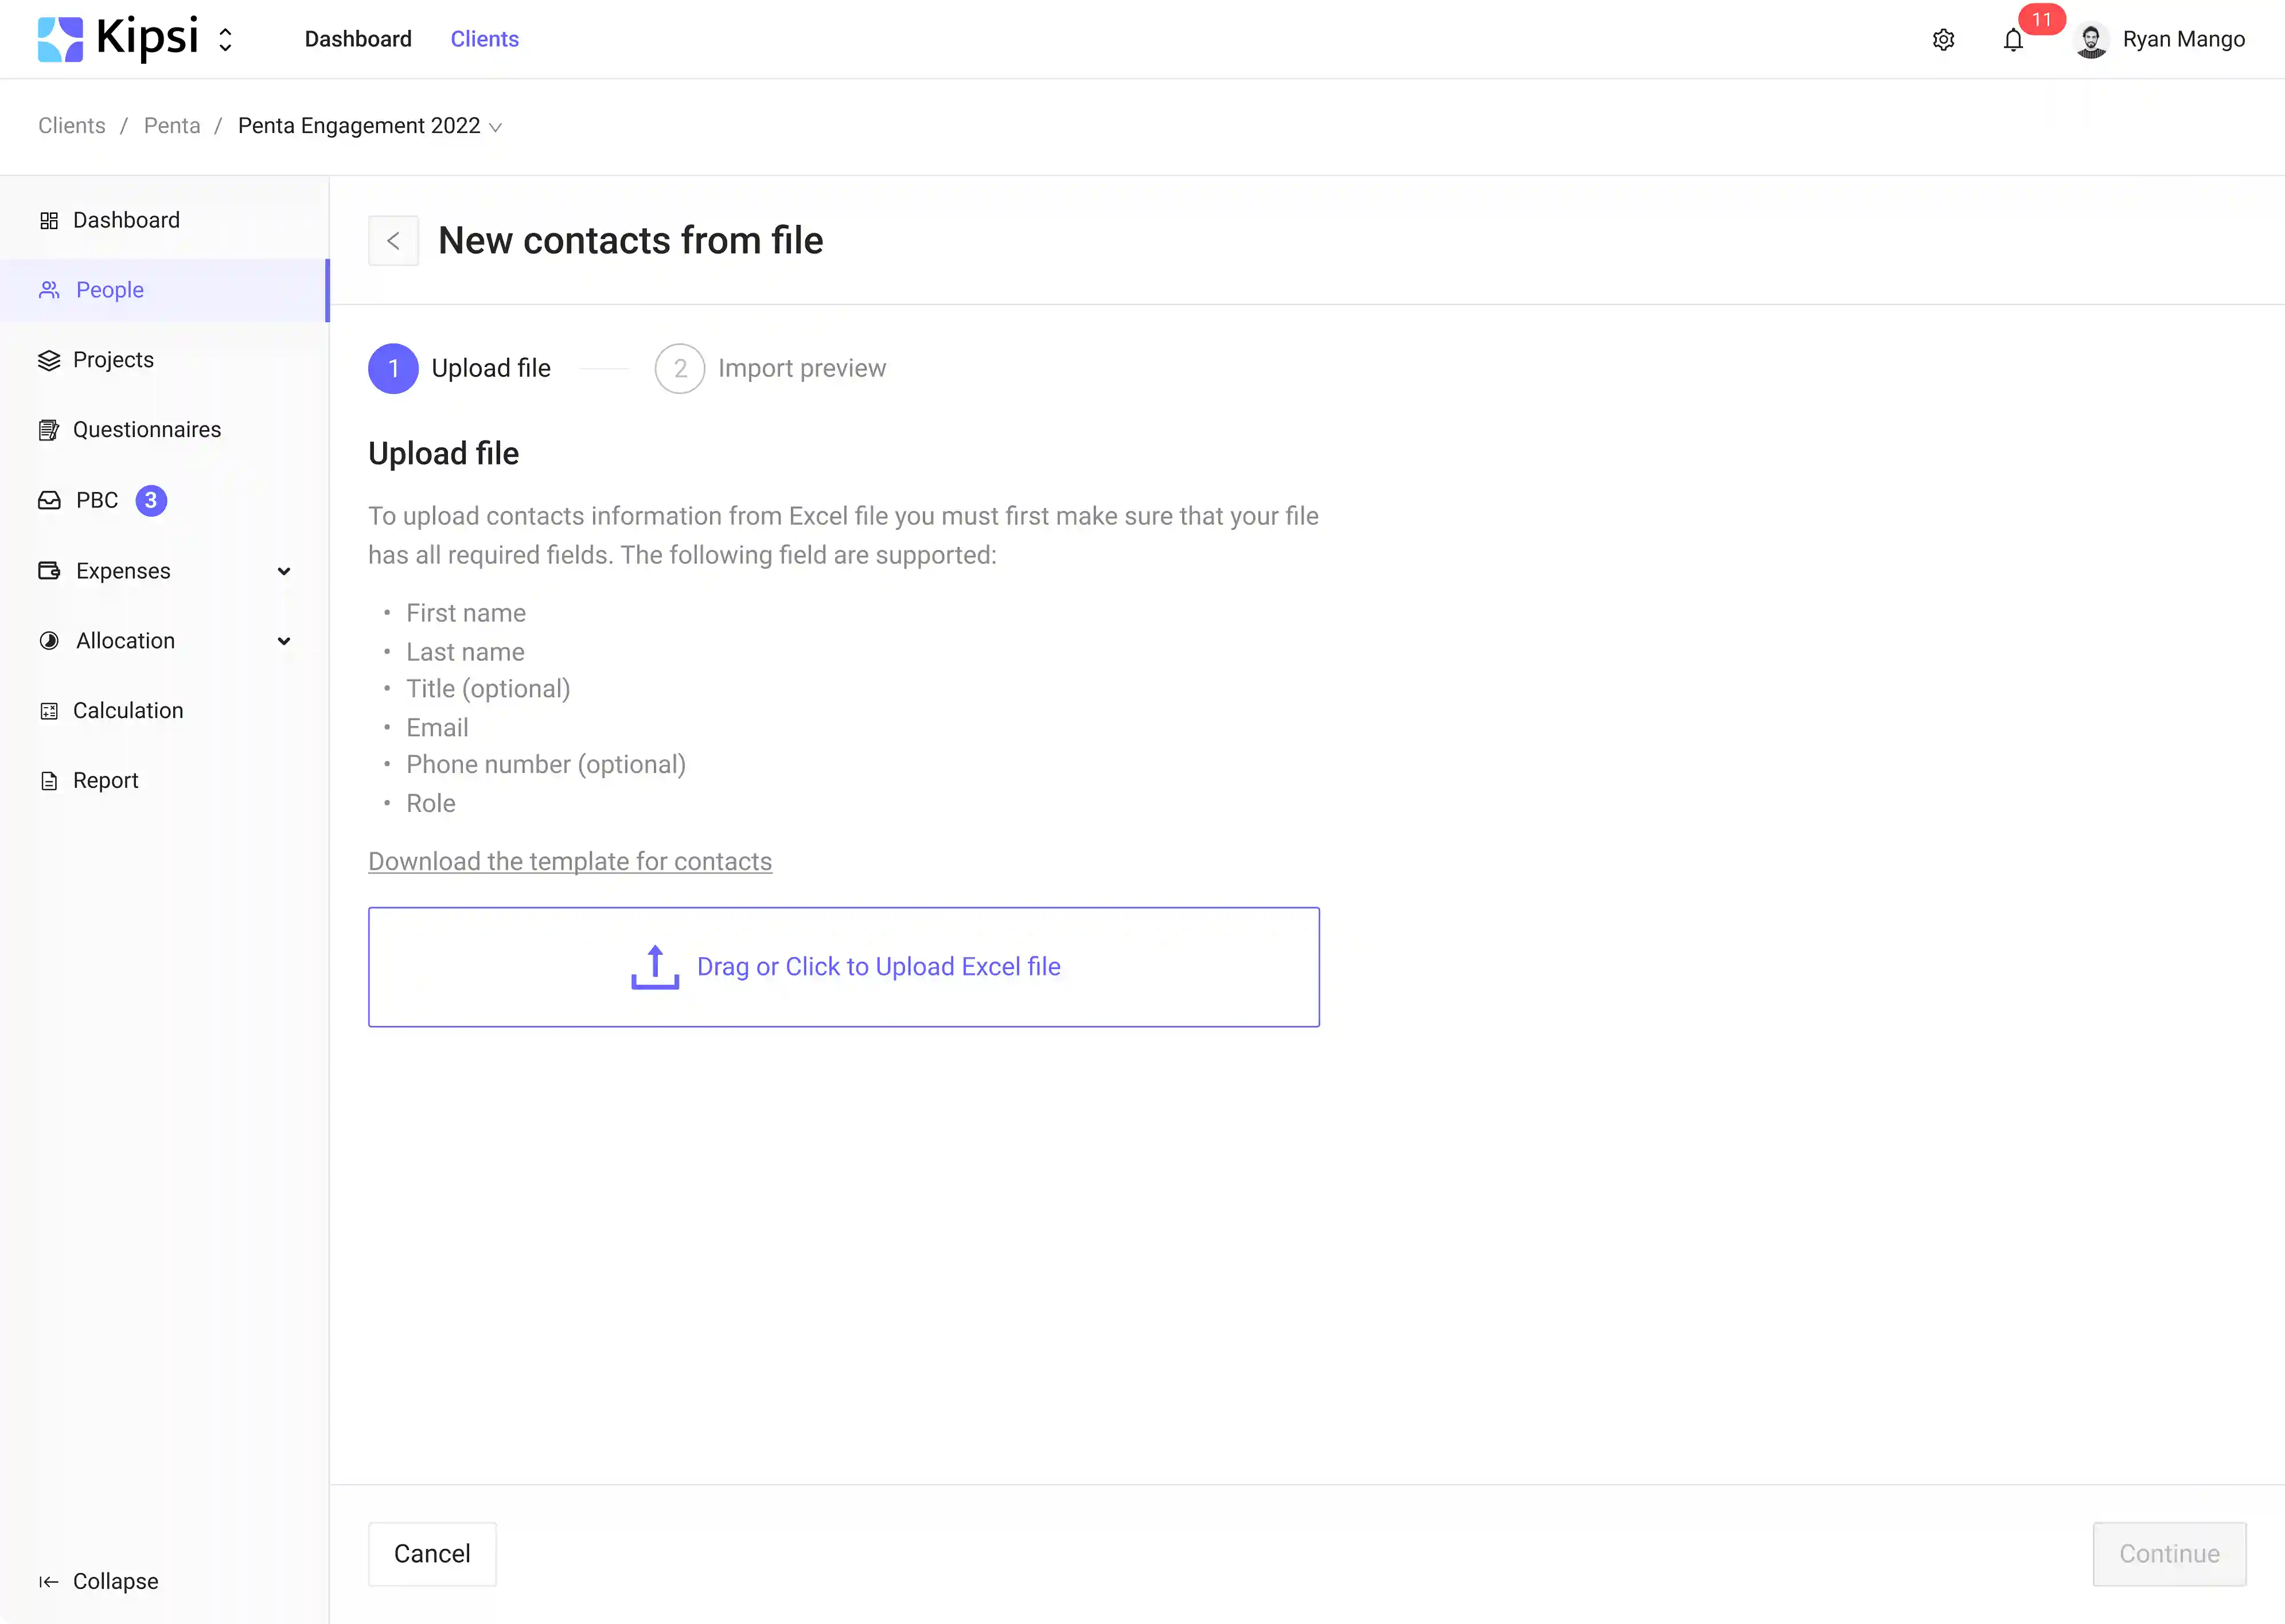The image size is (2285, 1624).
Task: Click the back arrow beside page title
Action: [393, 241]
